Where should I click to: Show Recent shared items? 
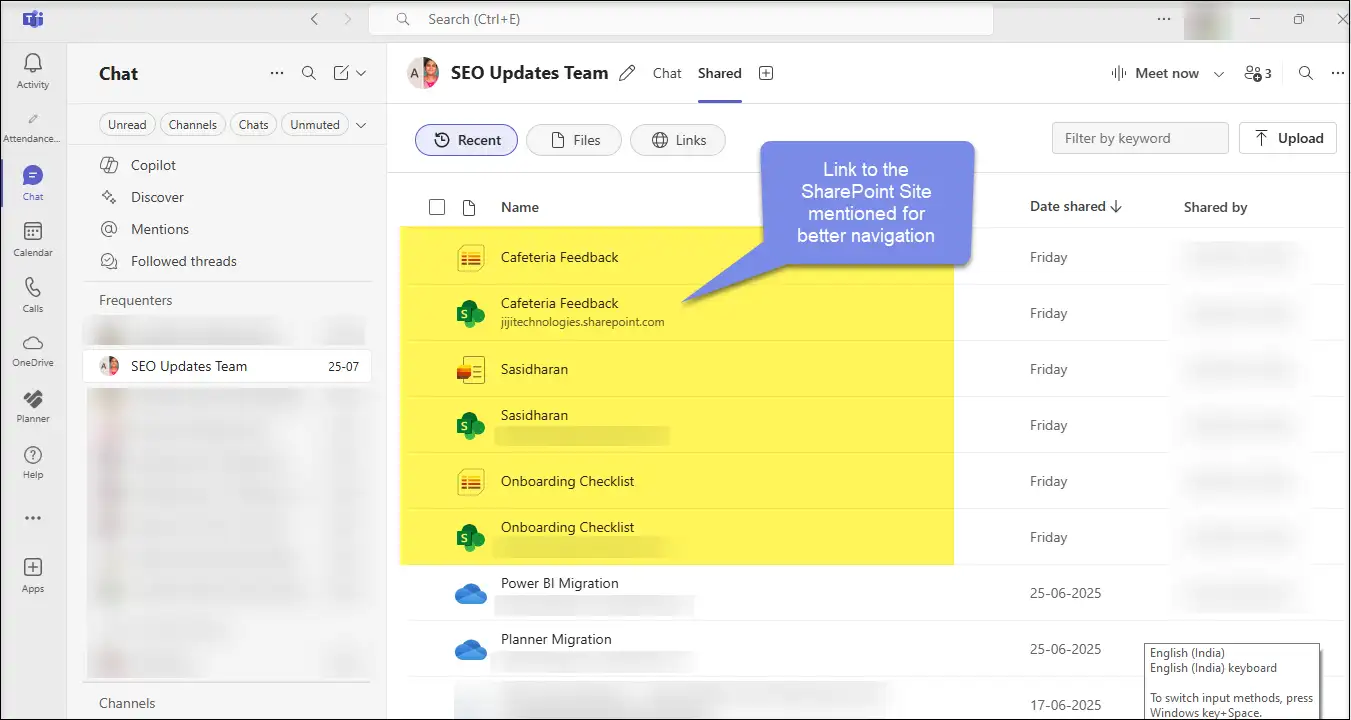[467, 140]
